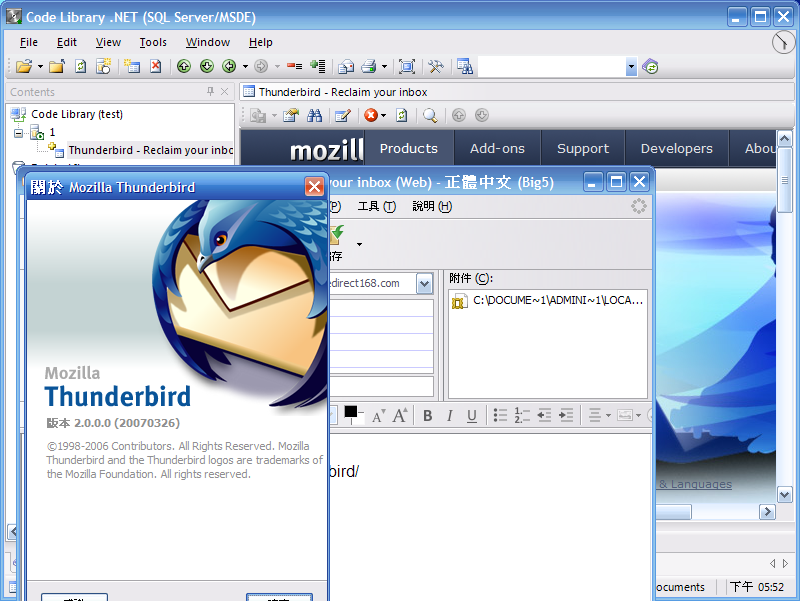
Task: Click the delete page red X icon
Action: pos(156,66)
